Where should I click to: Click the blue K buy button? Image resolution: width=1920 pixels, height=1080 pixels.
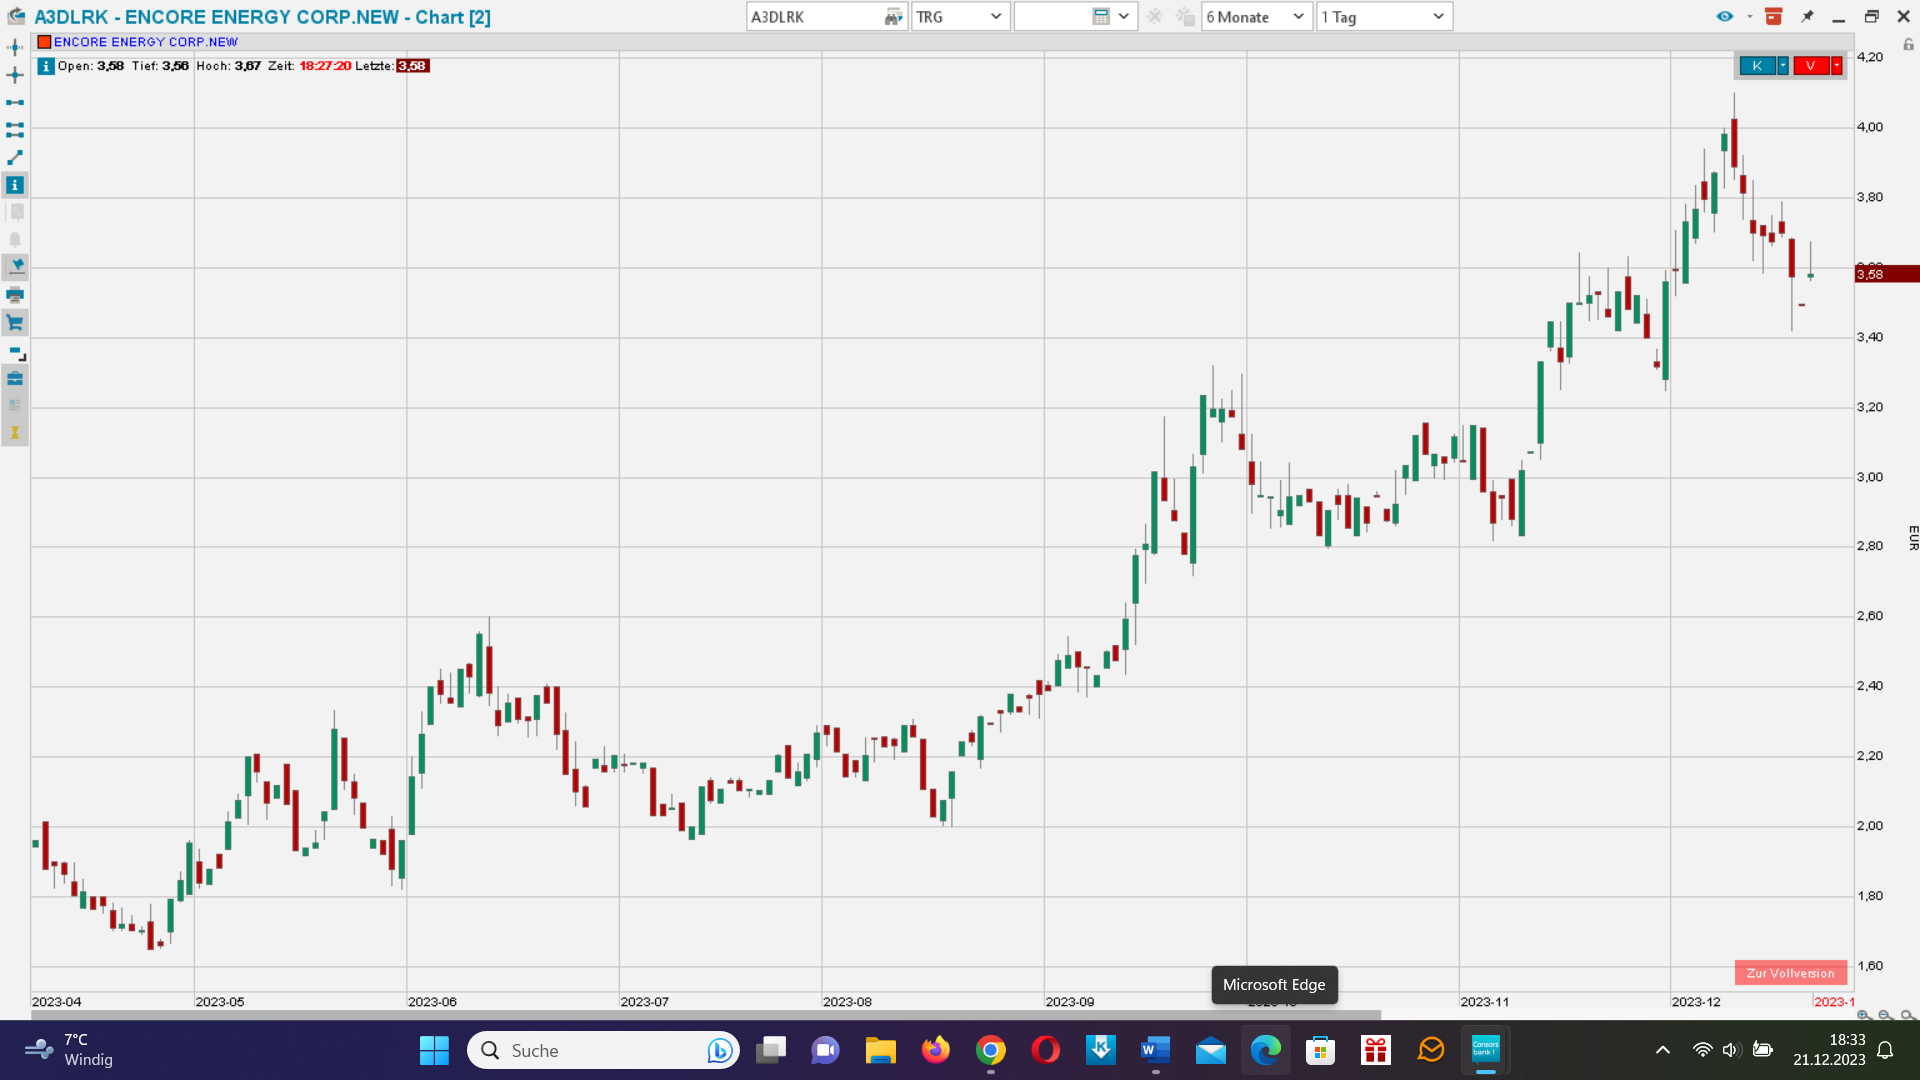tap(1757, 66)
